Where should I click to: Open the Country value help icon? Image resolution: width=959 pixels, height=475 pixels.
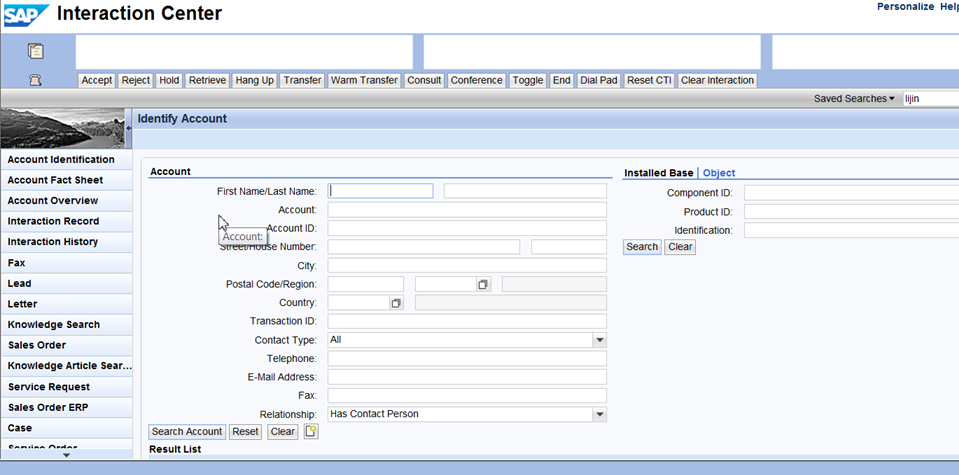coord(396,303)
